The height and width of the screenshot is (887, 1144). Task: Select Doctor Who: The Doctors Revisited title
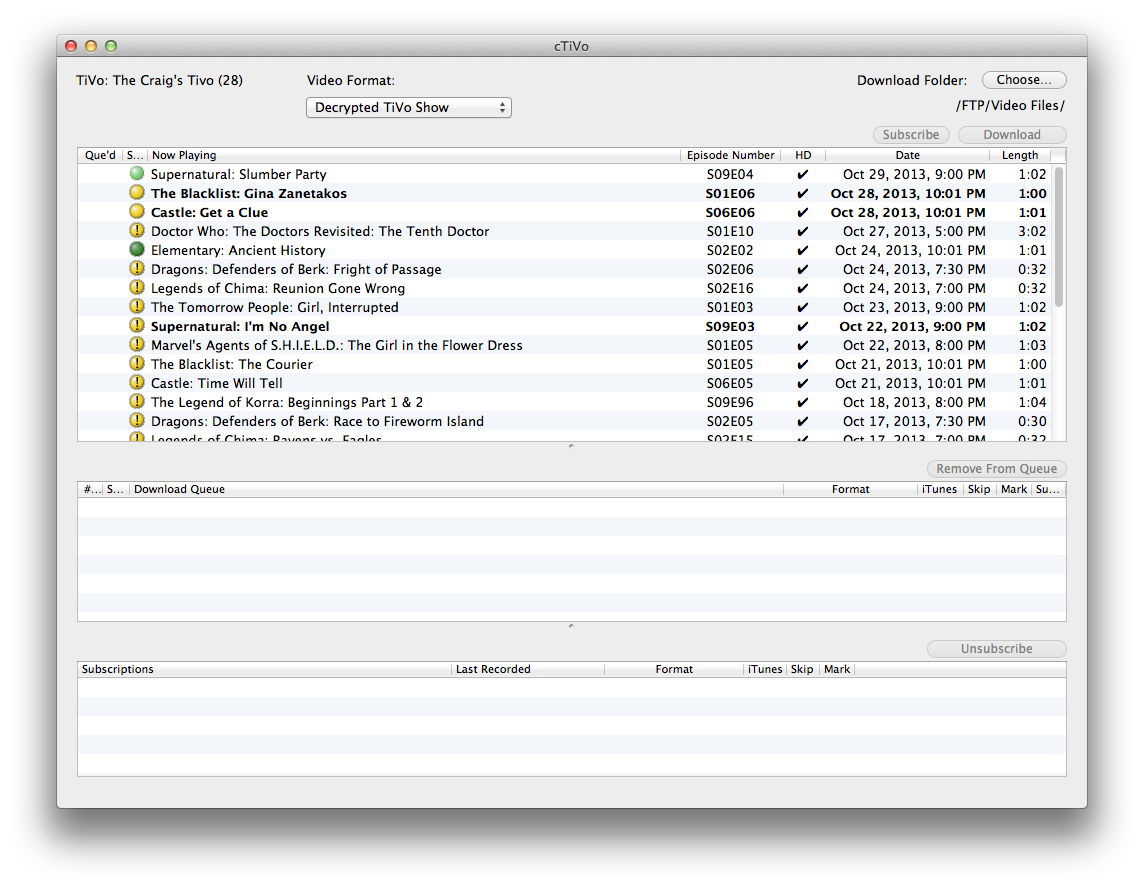coord(320,231)
